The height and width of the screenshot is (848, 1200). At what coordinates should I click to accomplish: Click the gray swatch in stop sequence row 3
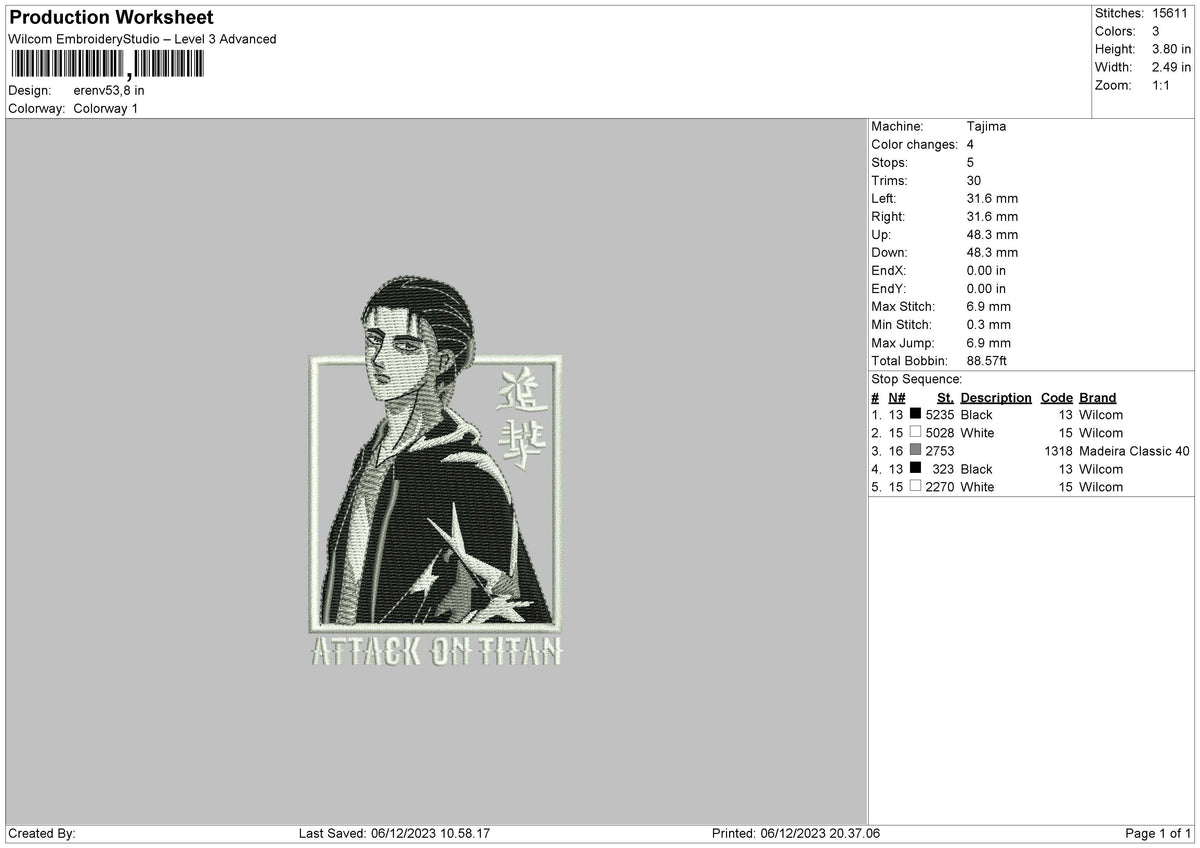tap(915, 451)
